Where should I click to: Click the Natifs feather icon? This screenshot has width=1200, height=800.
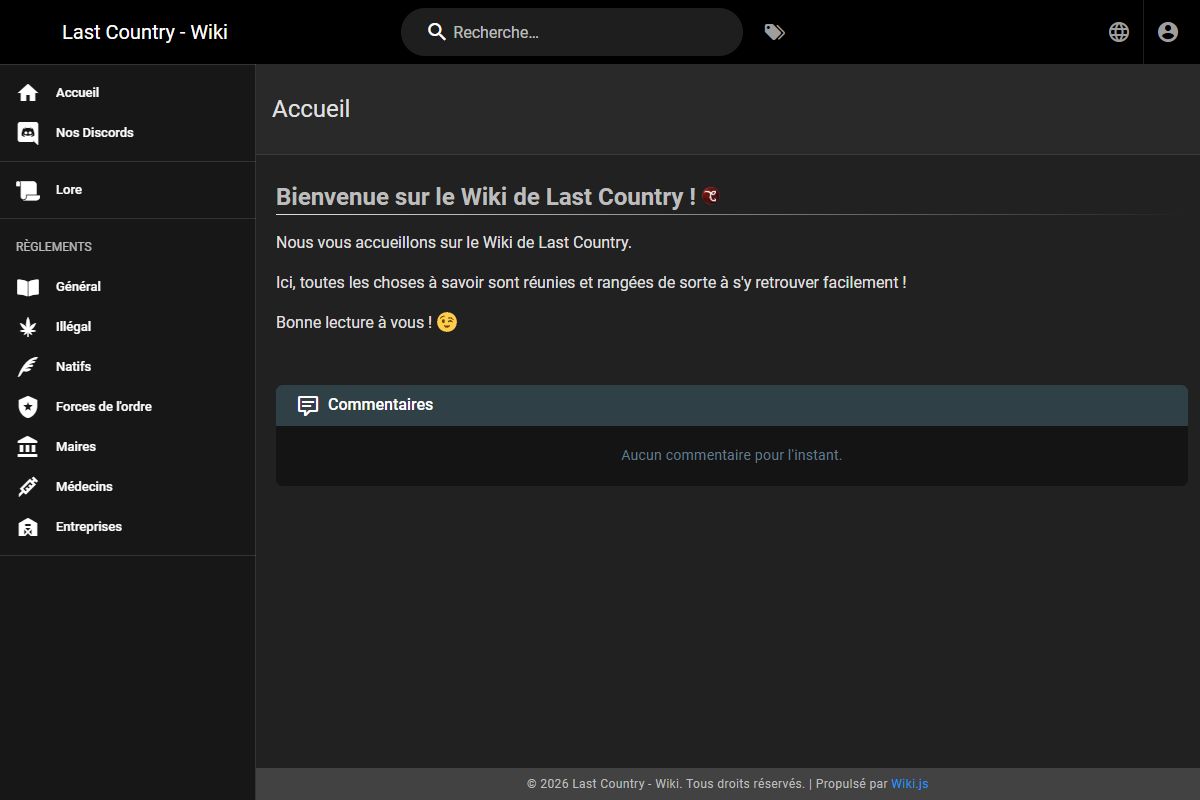(x=27, y=366)
